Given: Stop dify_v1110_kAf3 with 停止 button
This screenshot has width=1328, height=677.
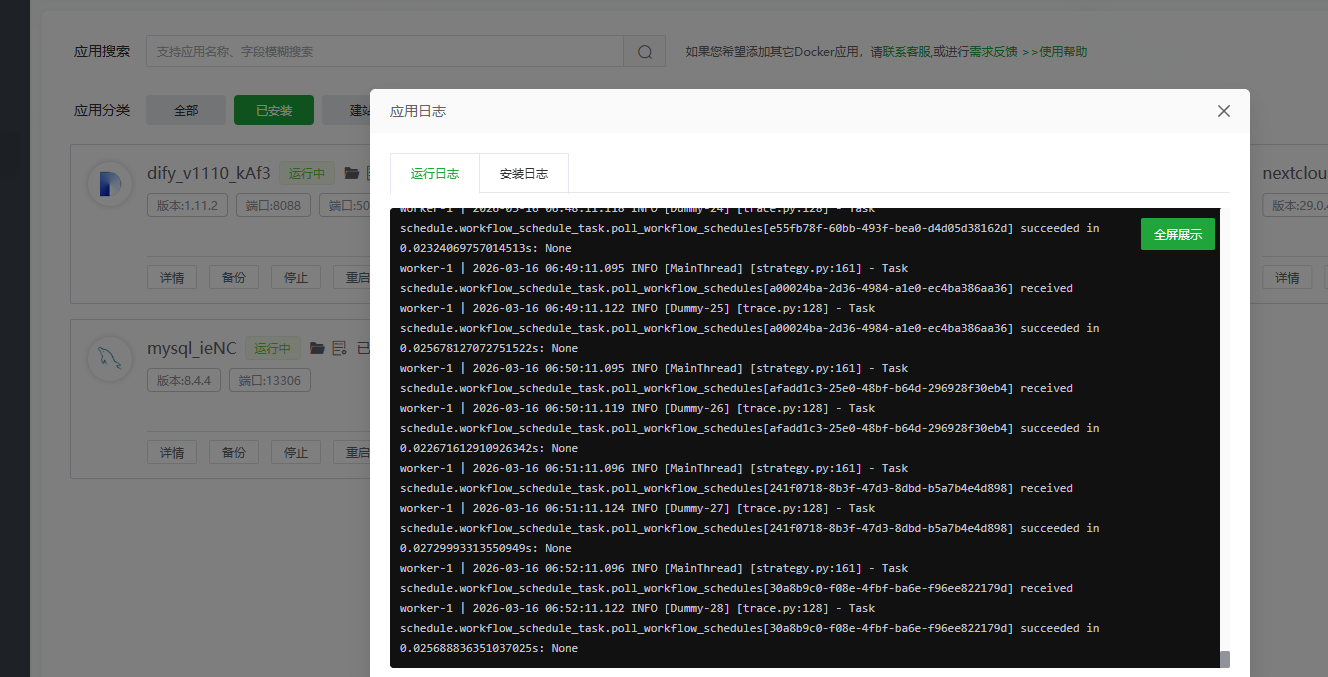Looking at the screenshot, I should tap(296, 277).
